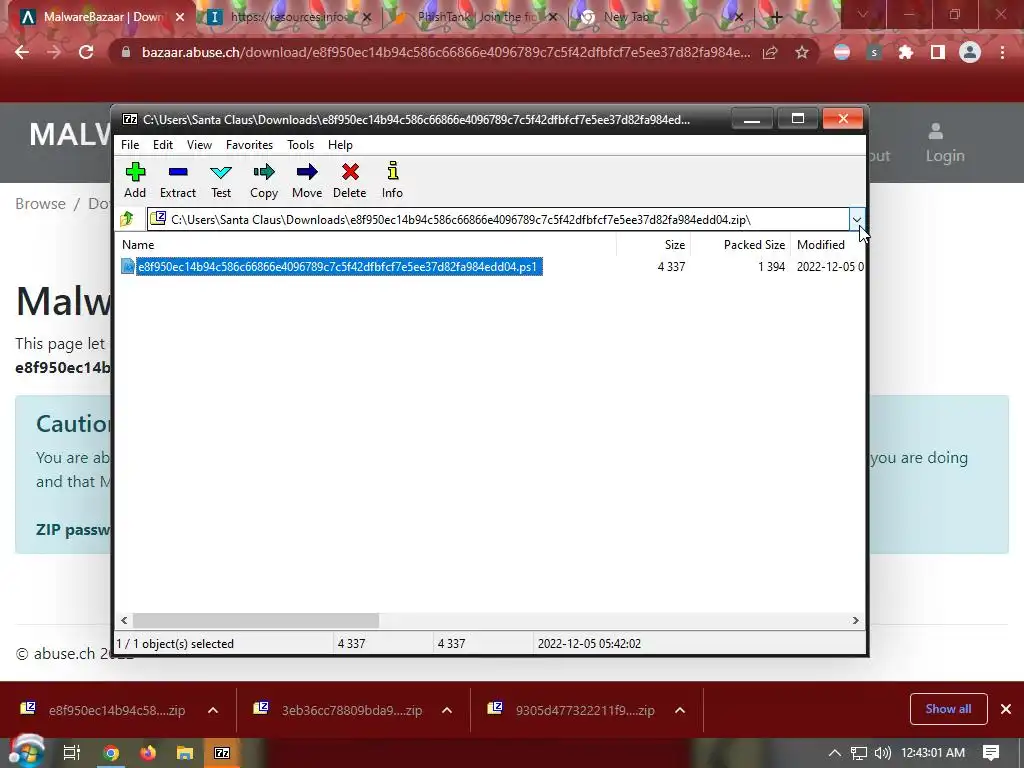Switch to the PhishTank browser tab

(x=477, y=17)
